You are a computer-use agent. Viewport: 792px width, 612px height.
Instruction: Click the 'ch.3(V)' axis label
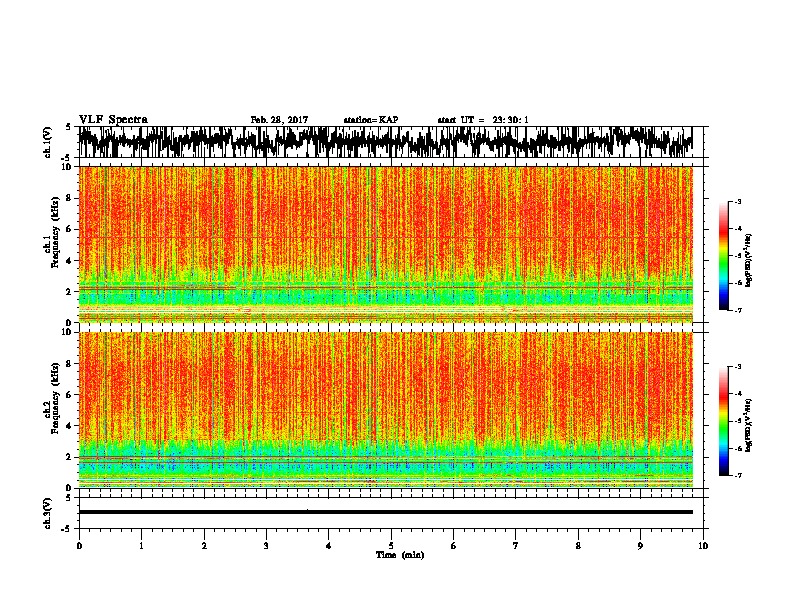coord(48,513)
